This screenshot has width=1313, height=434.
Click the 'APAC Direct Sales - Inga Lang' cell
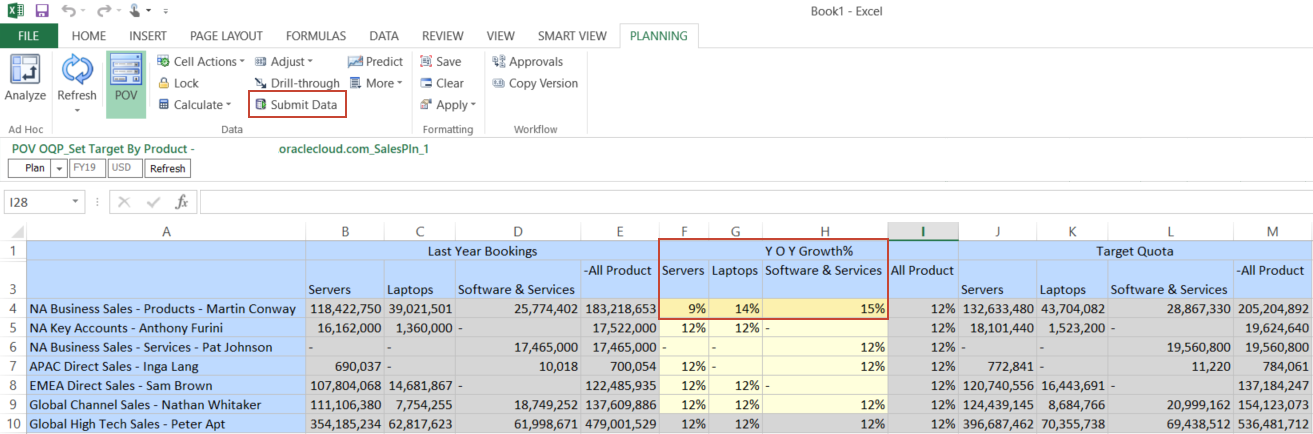[x=166, y=366]
